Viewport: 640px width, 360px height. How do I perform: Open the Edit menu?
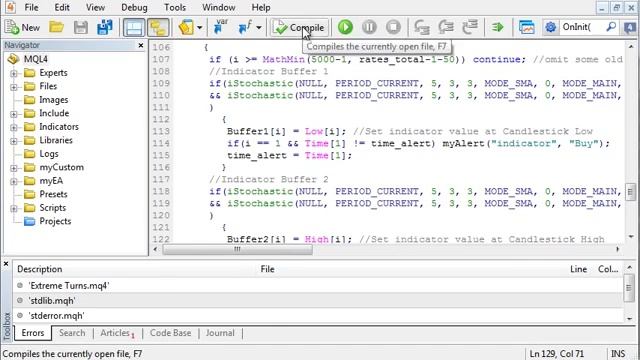click(62, 7)
